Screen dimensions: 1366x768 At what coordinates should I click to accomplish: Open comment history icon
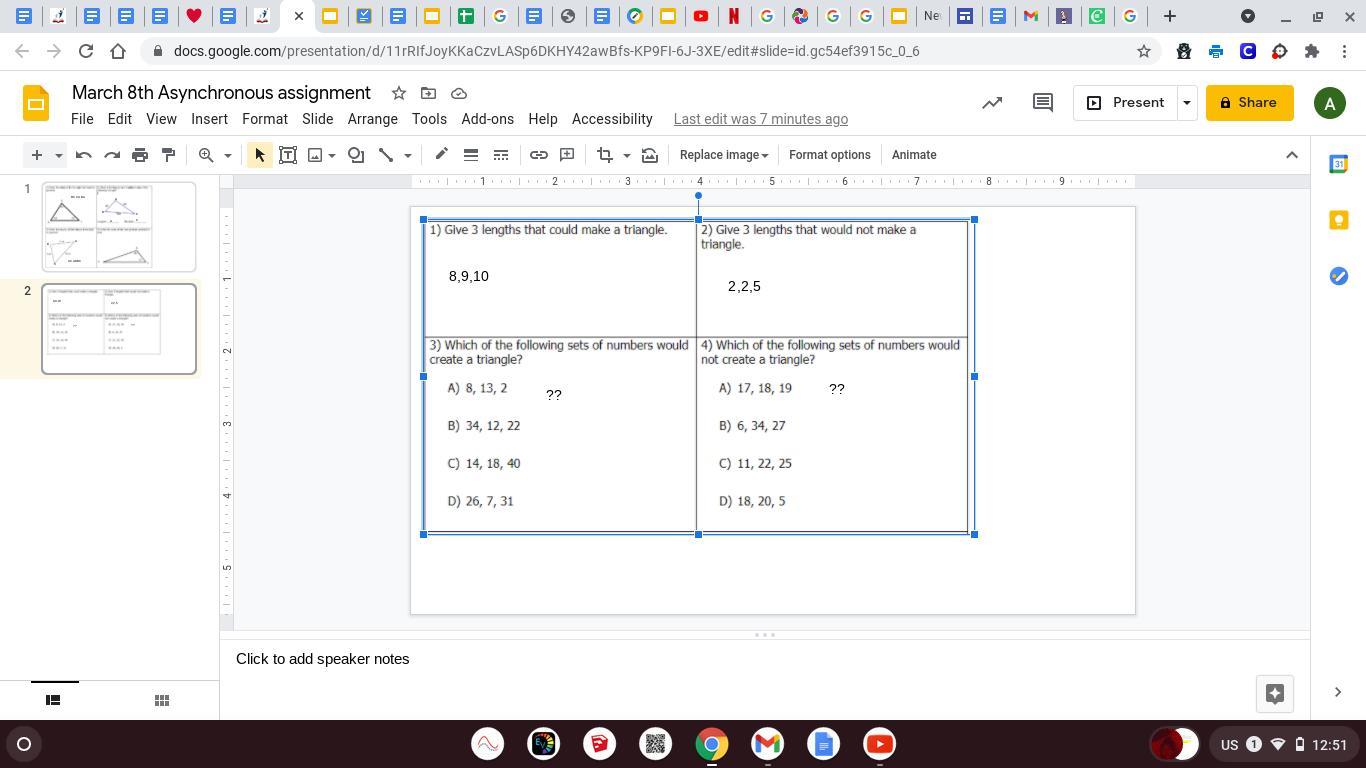1042,103
